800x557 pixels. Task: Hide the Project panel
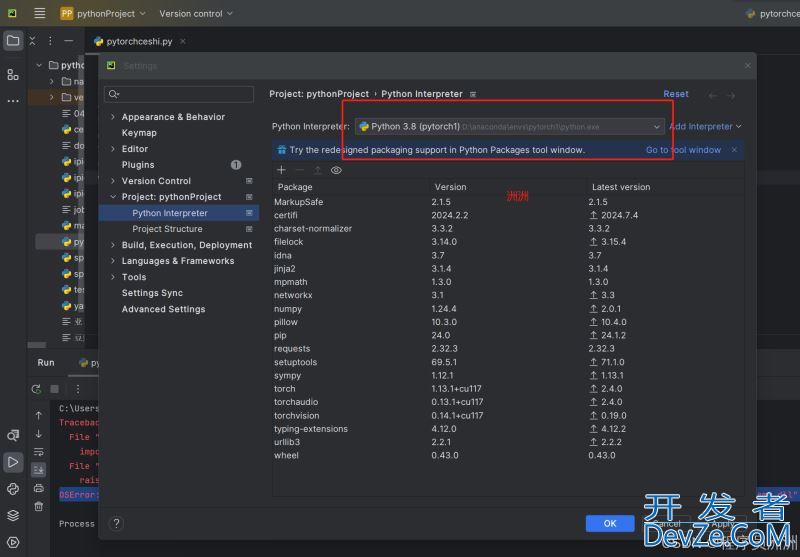tap(69, 41)
